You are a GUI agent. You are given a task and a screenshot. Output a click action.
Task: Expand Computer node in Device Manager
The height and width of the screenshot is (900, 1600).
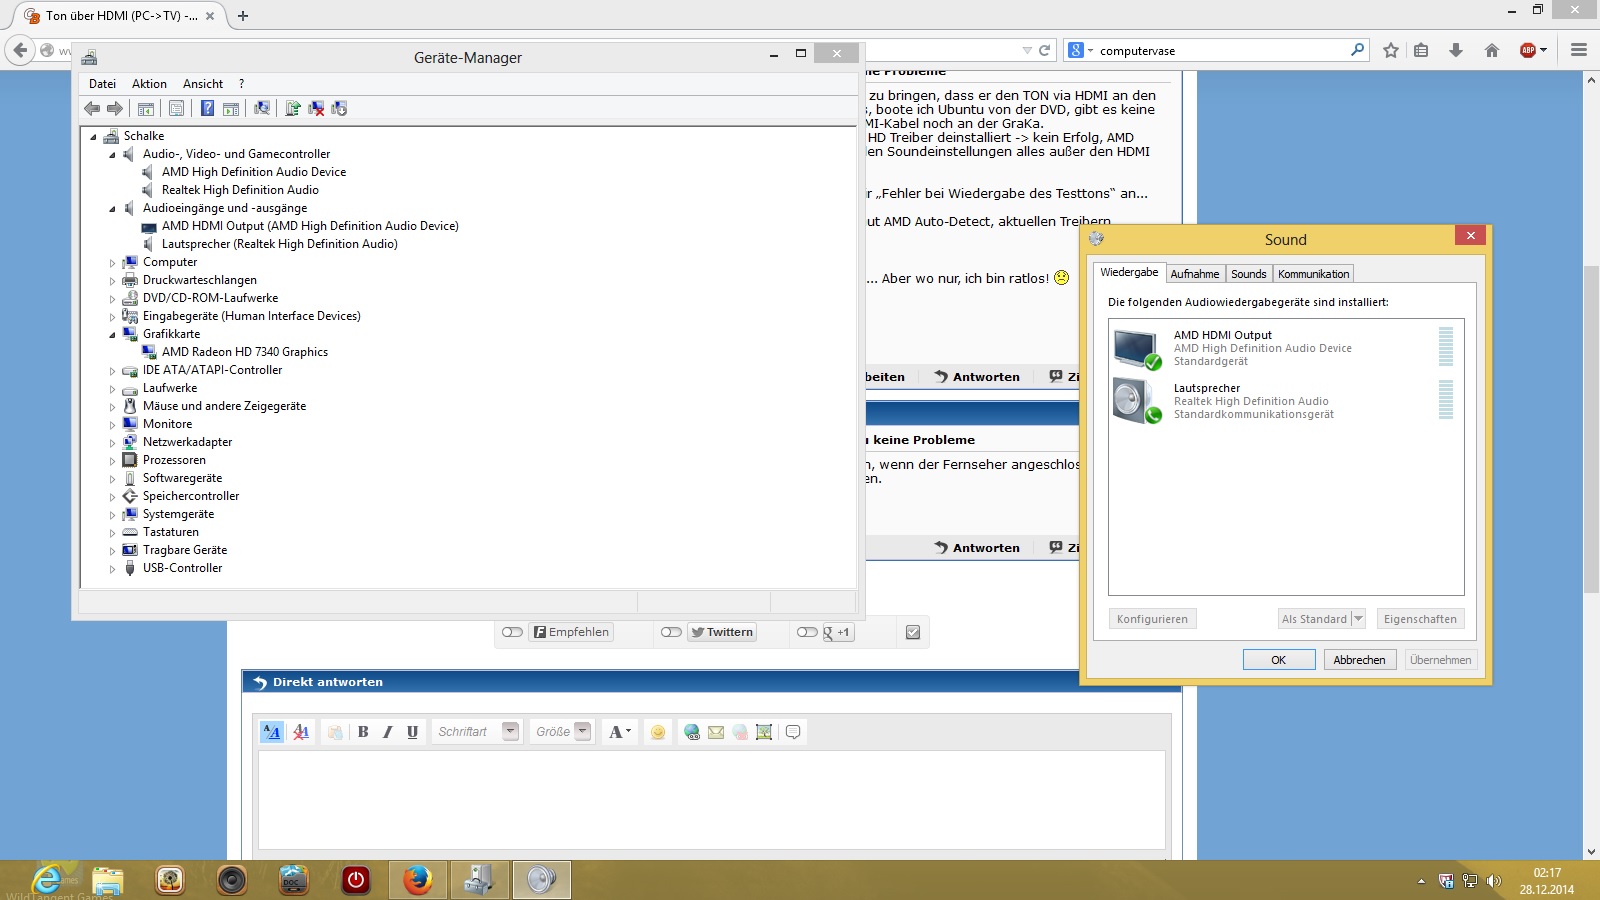[112, 263]
